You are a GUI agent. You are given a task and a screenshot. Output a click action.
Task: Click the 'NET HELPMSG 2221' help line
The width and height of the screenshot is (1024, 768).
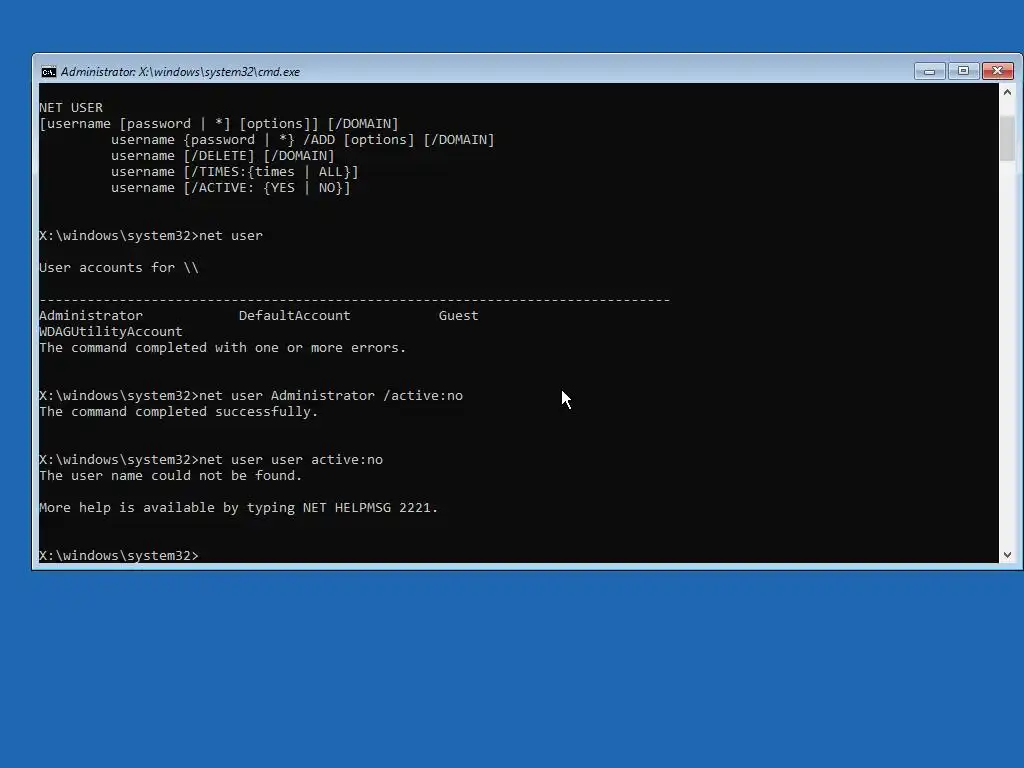[x=238, y=507]
